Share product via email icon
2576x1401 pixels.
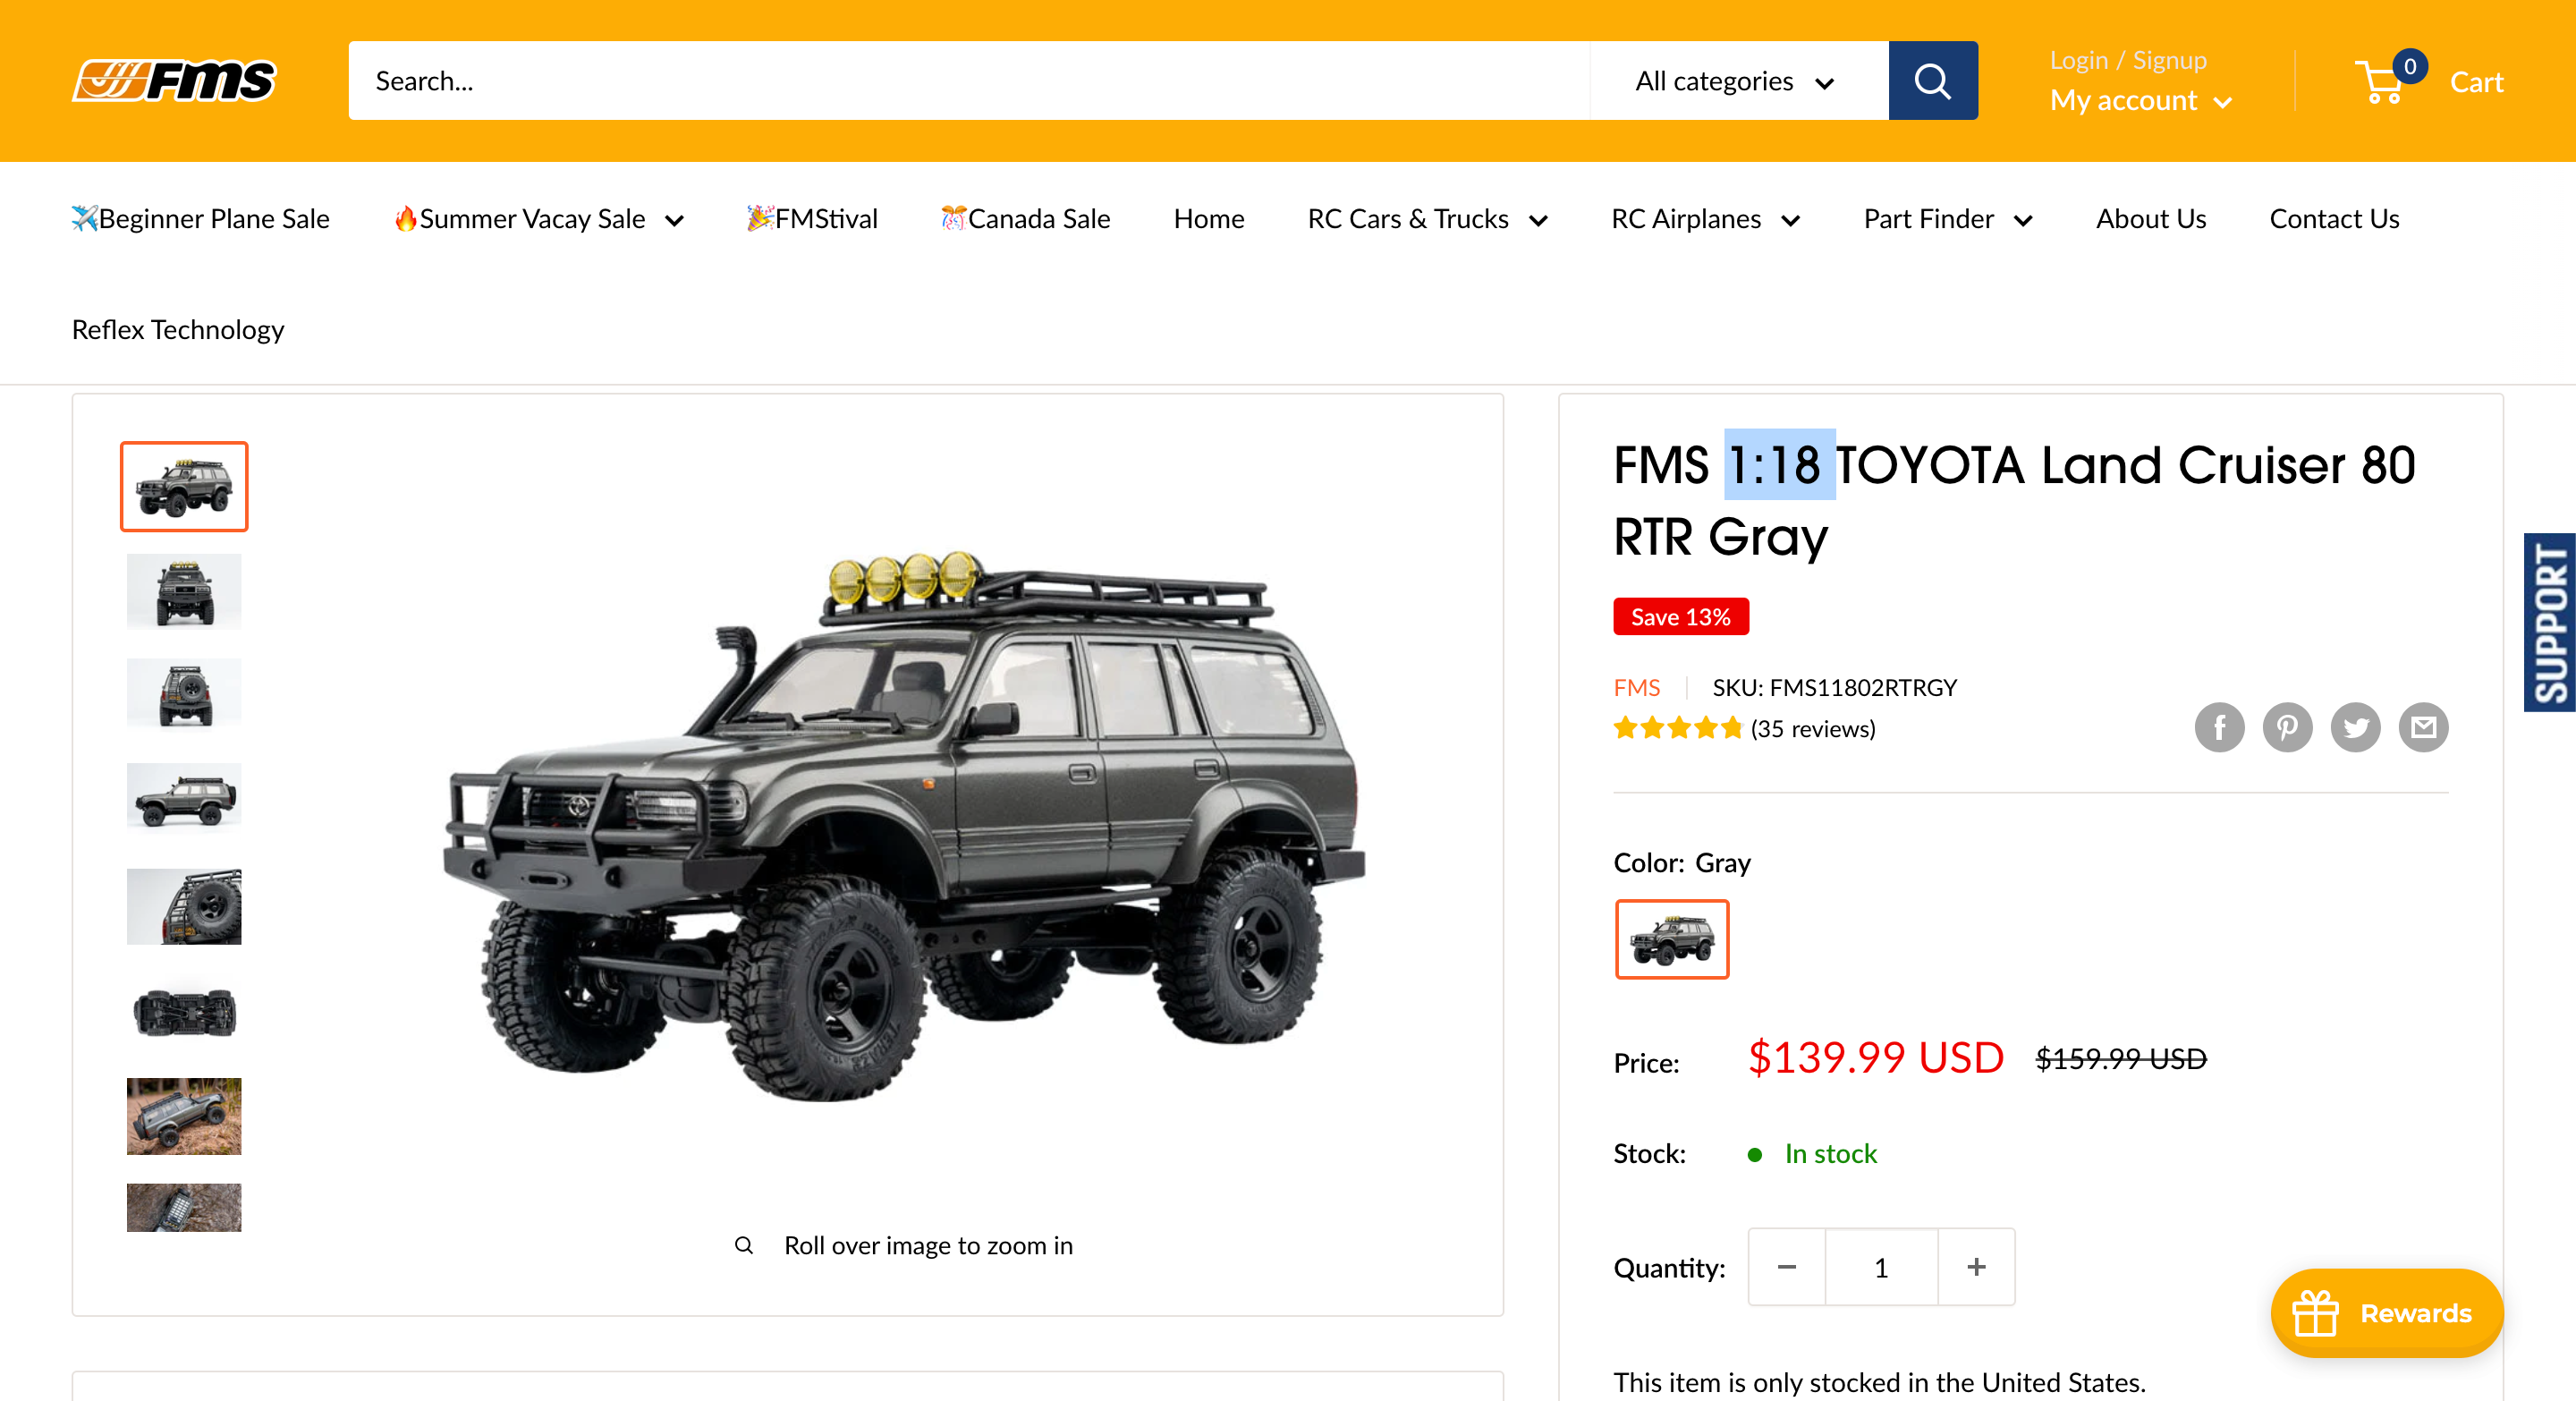tap(2423, 727)
